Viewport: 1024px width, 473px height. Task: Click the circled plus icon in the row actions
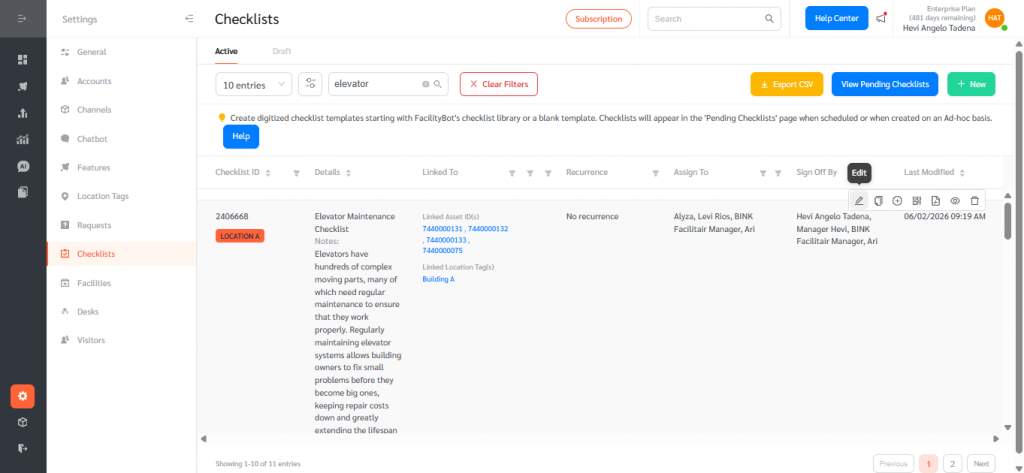click(897, 201)
